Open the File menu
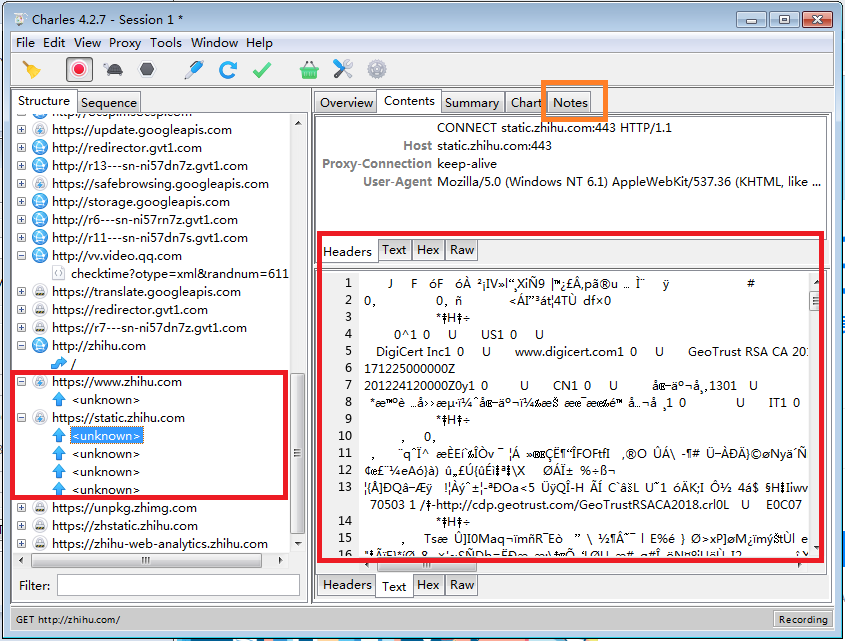Viewport: 845px width, 641px height. (x=25, y=43)
